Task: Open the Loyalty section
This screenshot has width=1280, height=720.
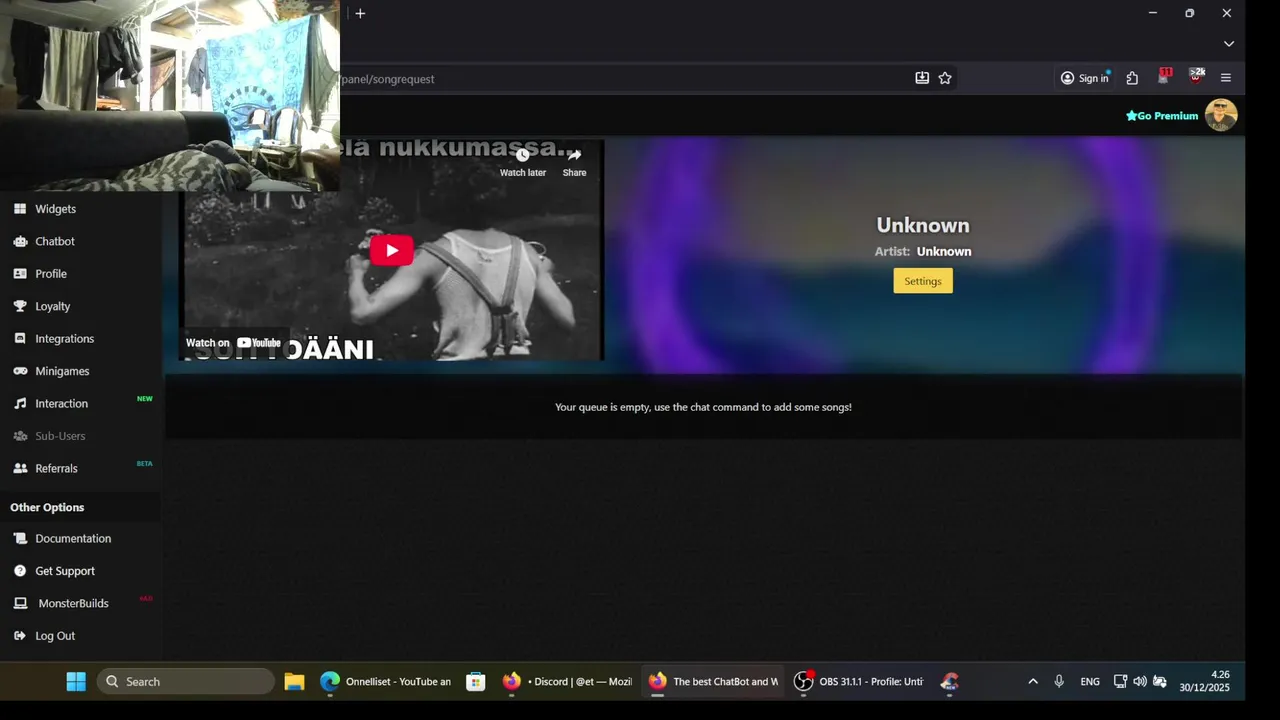Action: pyautogui.click(x=52, y=306)
